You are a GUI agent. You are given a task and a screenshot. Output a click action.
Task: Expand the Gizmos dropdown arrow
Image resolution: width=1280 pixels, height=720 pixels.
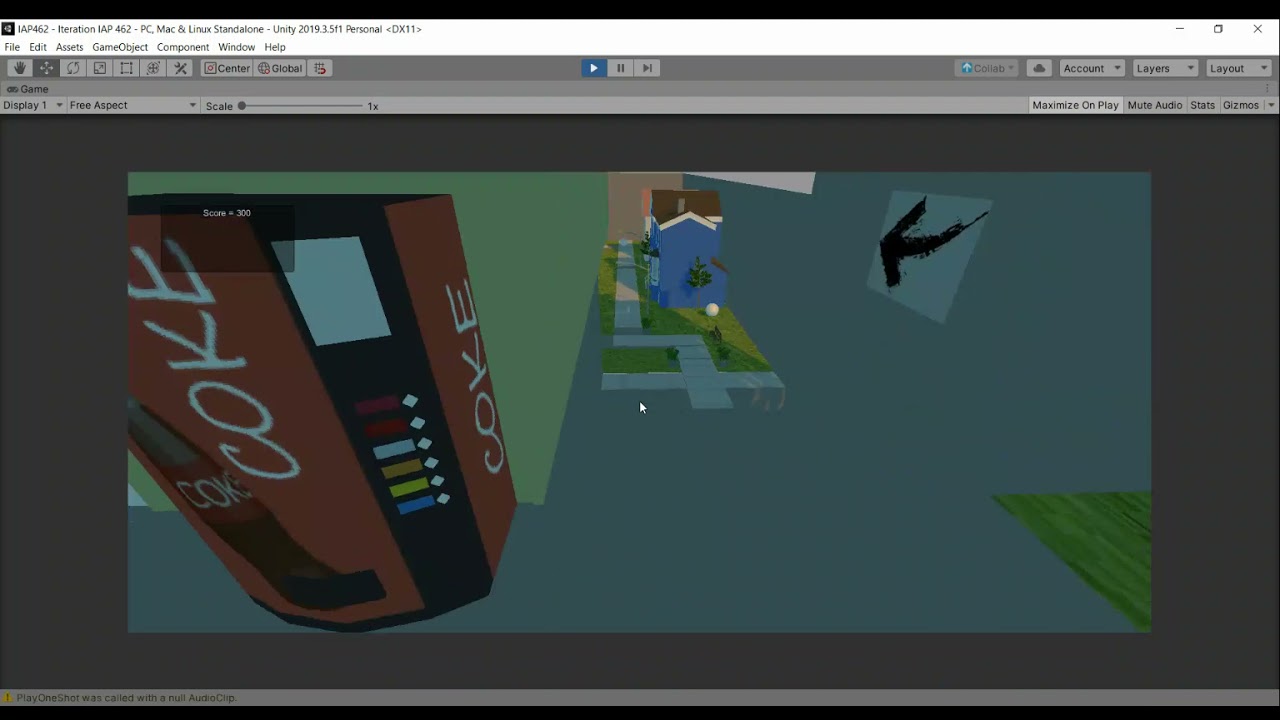pyautogui.click(x=1271, y=105)
